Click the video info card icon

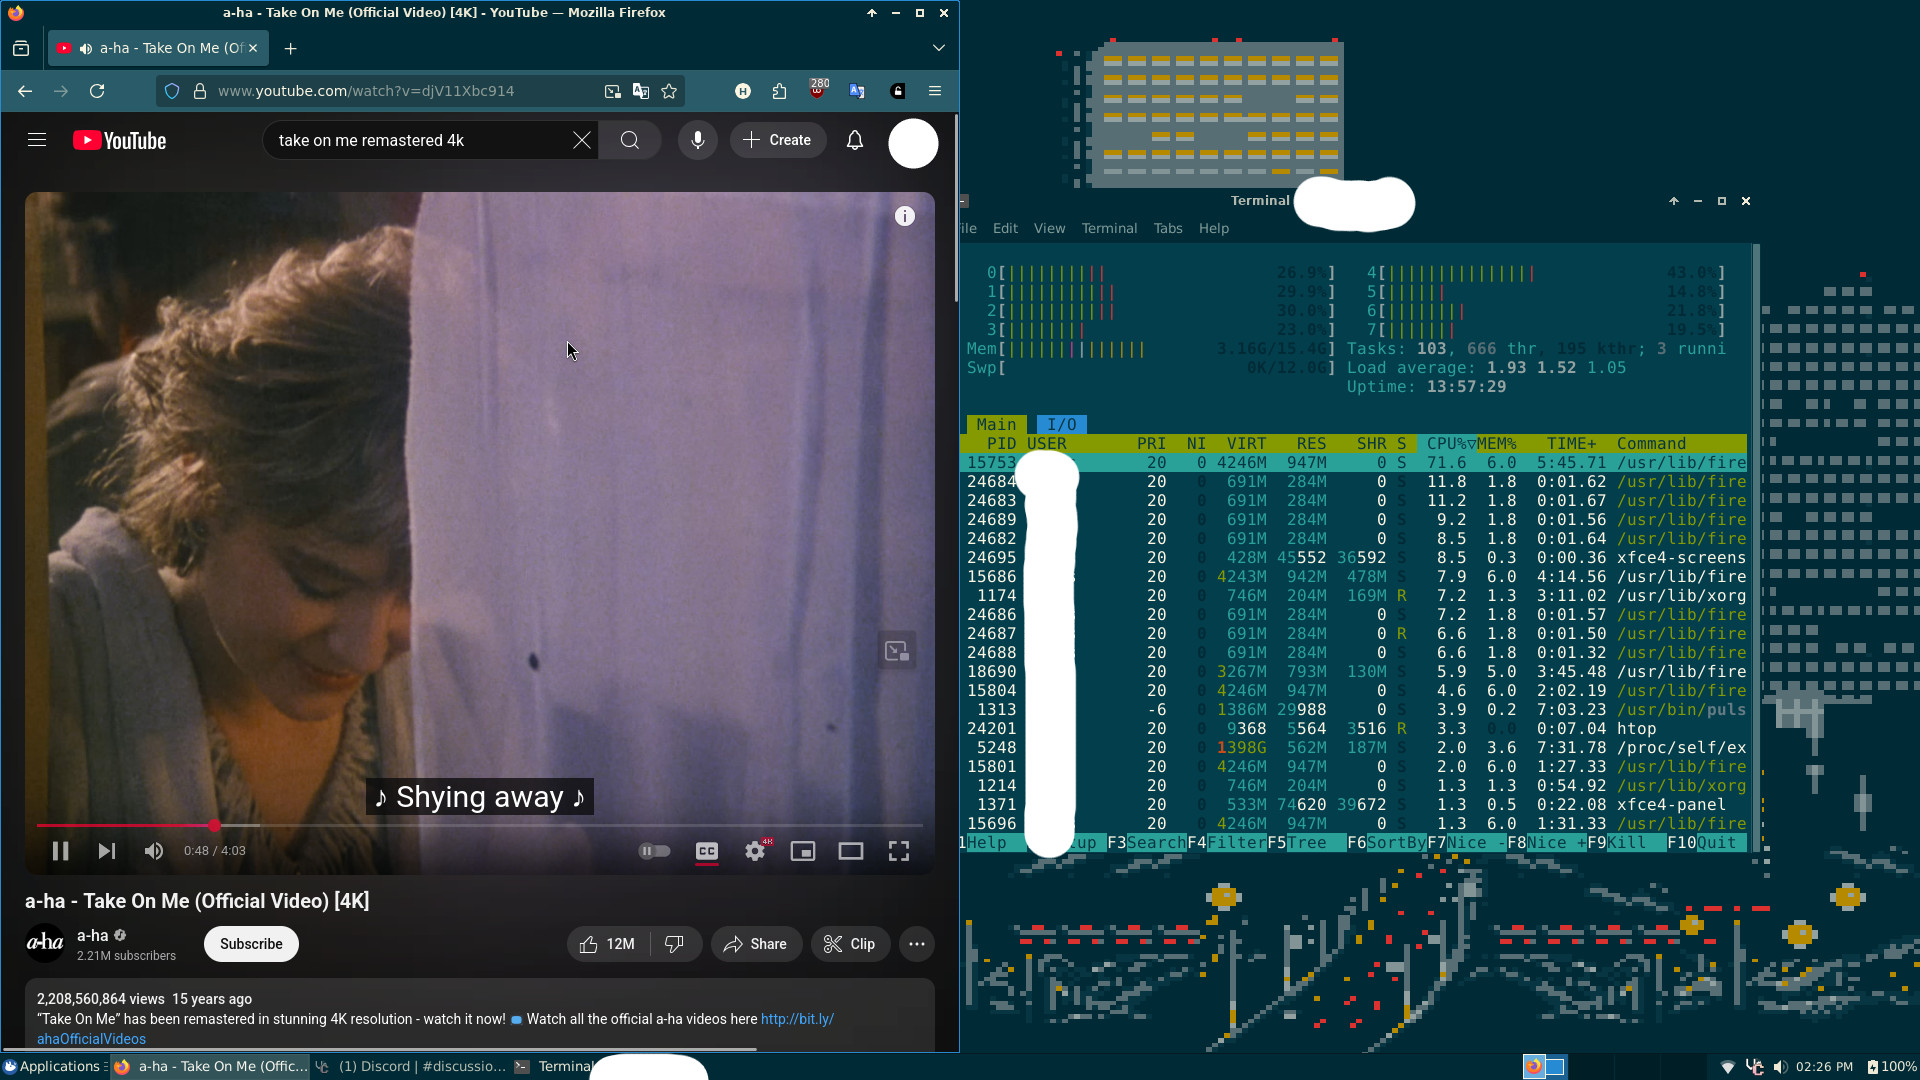[905, 216]
